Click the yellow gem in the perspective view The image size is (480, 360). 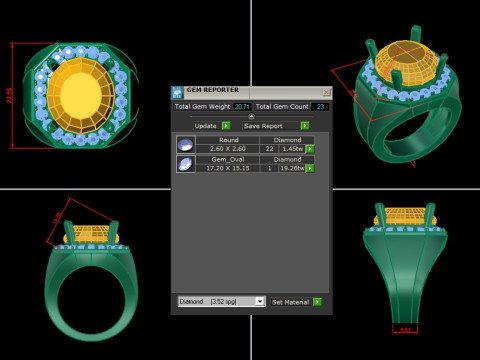405,63
